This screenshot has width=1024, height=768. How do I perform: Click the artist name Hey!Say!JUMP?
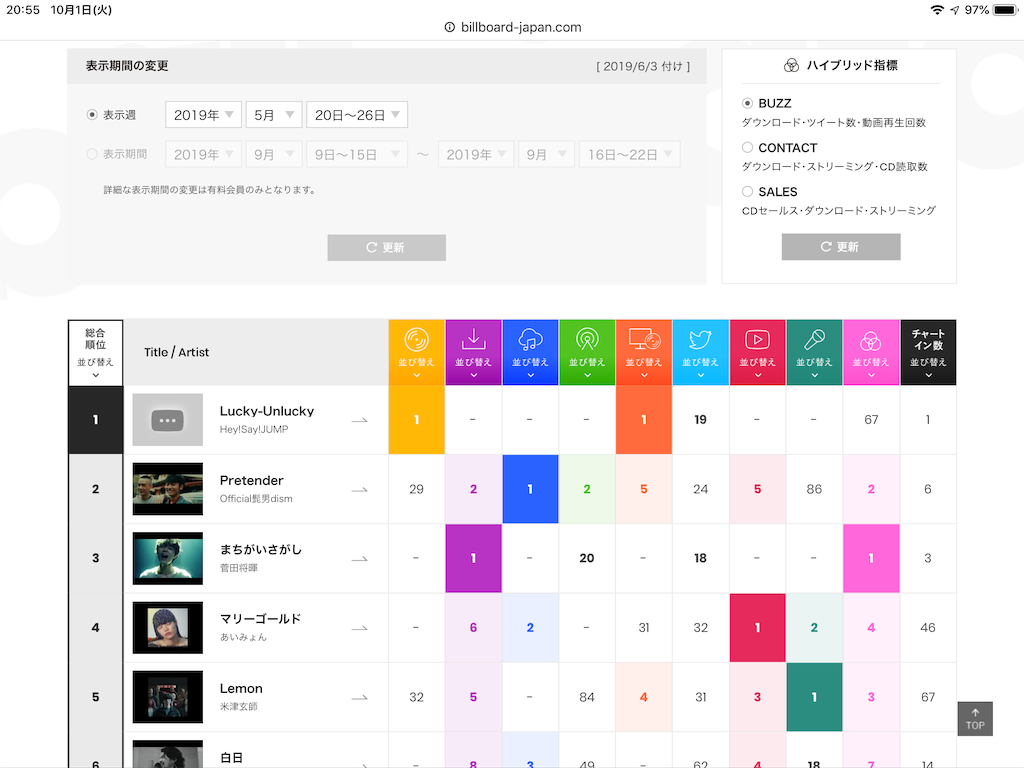point(254,430)
